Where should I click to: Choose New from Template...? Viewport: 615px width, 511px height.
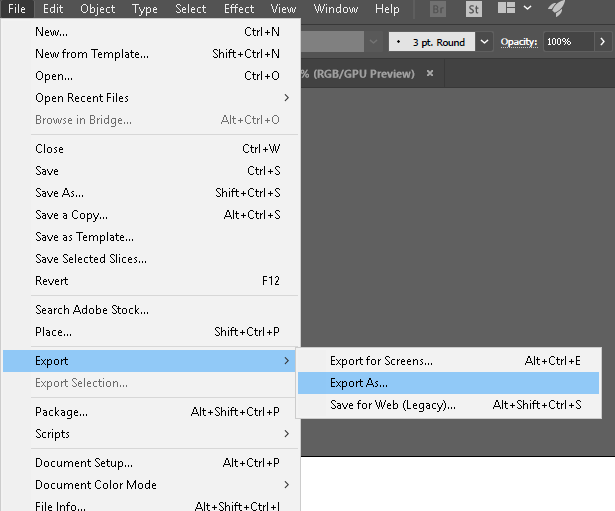point(150,54)
